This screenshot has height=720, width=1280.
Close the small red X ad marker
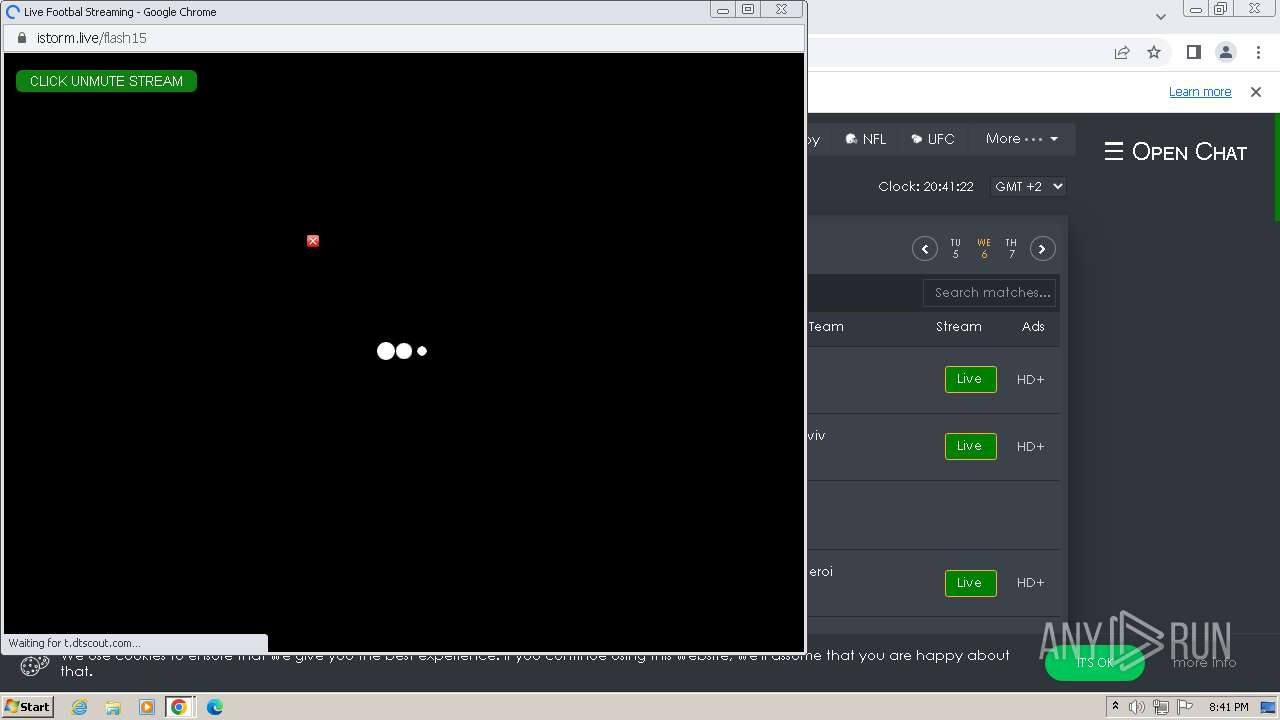[x=313, y=241]
